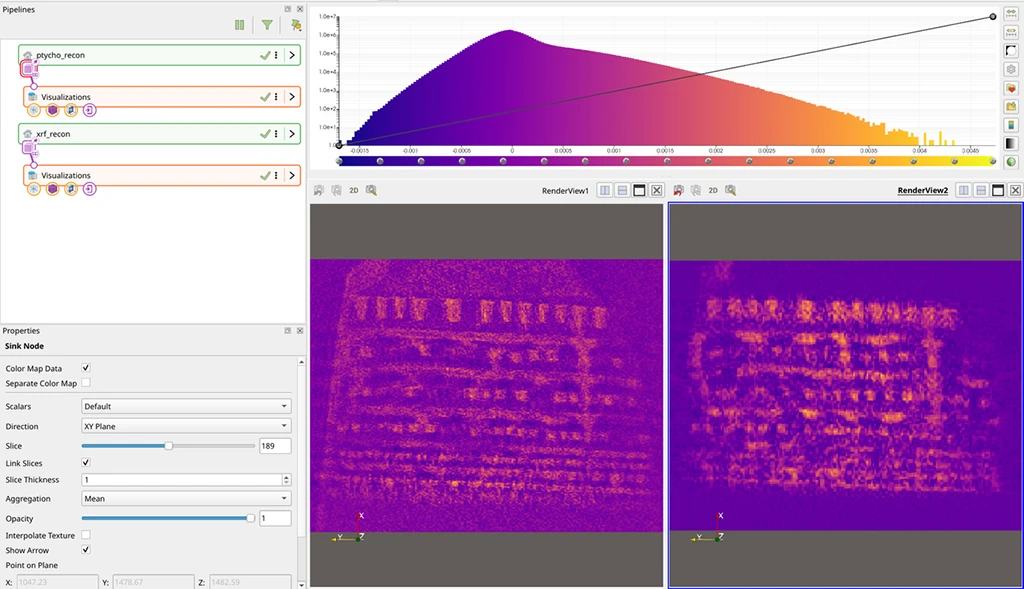The image size is (1024, 589).
Task: Expand the first Visualizations node arrow
Action: 292,97
